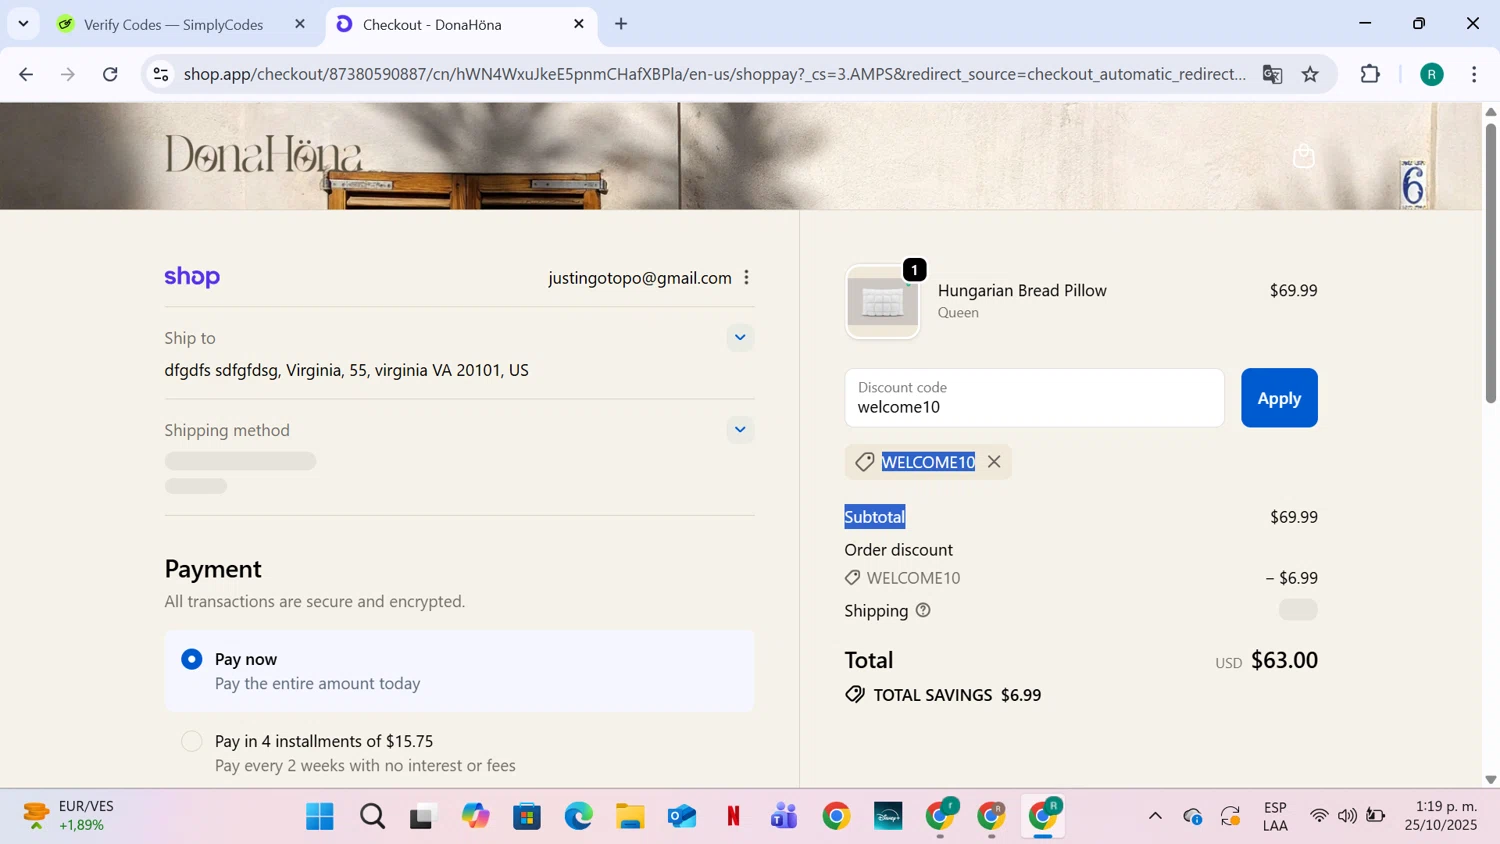Open the volume speaker icon
The height and width of the screenshot is (844, 1500).
pyautogui.click(x=1347, y=816)
